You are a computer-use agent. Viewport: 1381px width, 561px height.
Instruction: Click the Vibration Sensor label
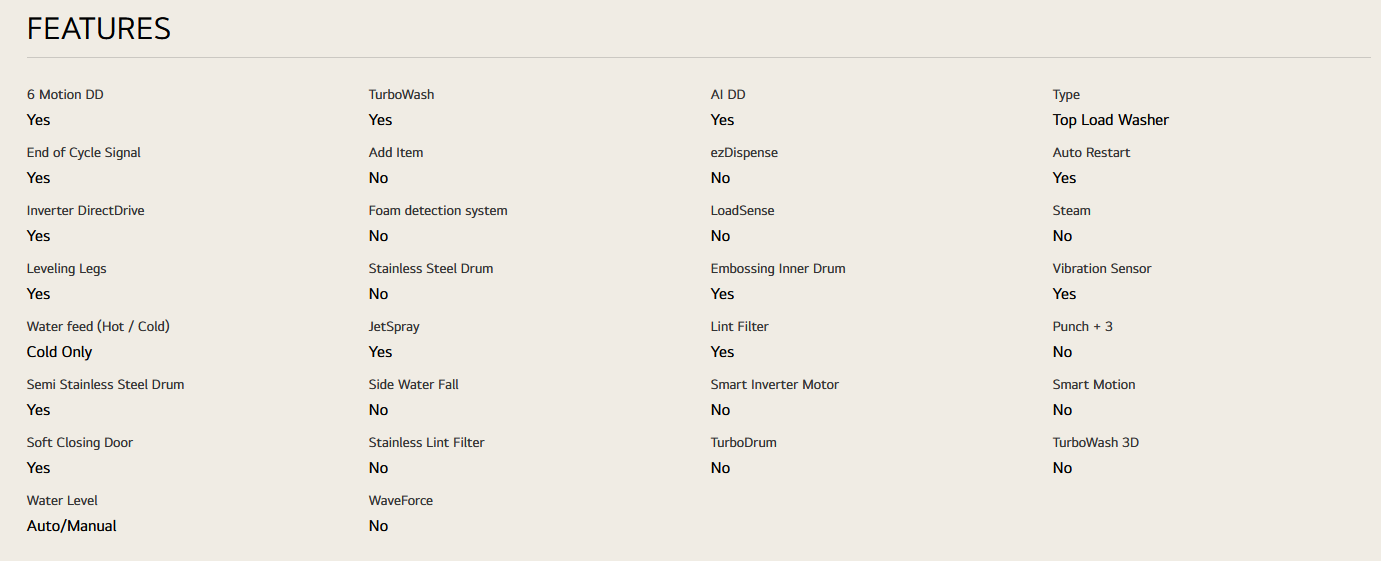(1101, 269)
